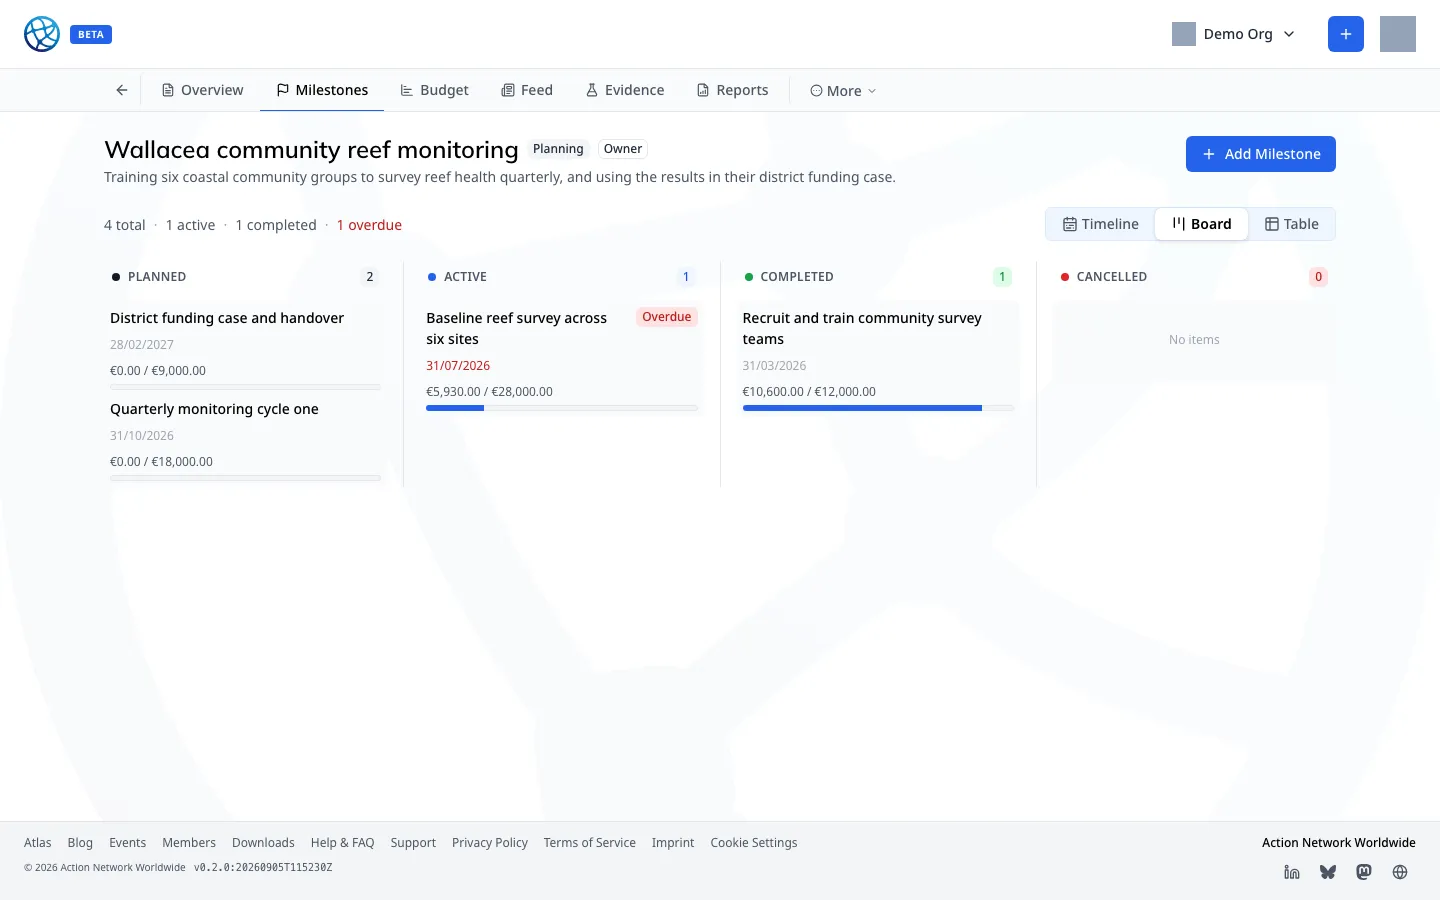Click the version string v0.2.0:20260905T115230Z
The image size is (1440, 900).
[263, 868]
